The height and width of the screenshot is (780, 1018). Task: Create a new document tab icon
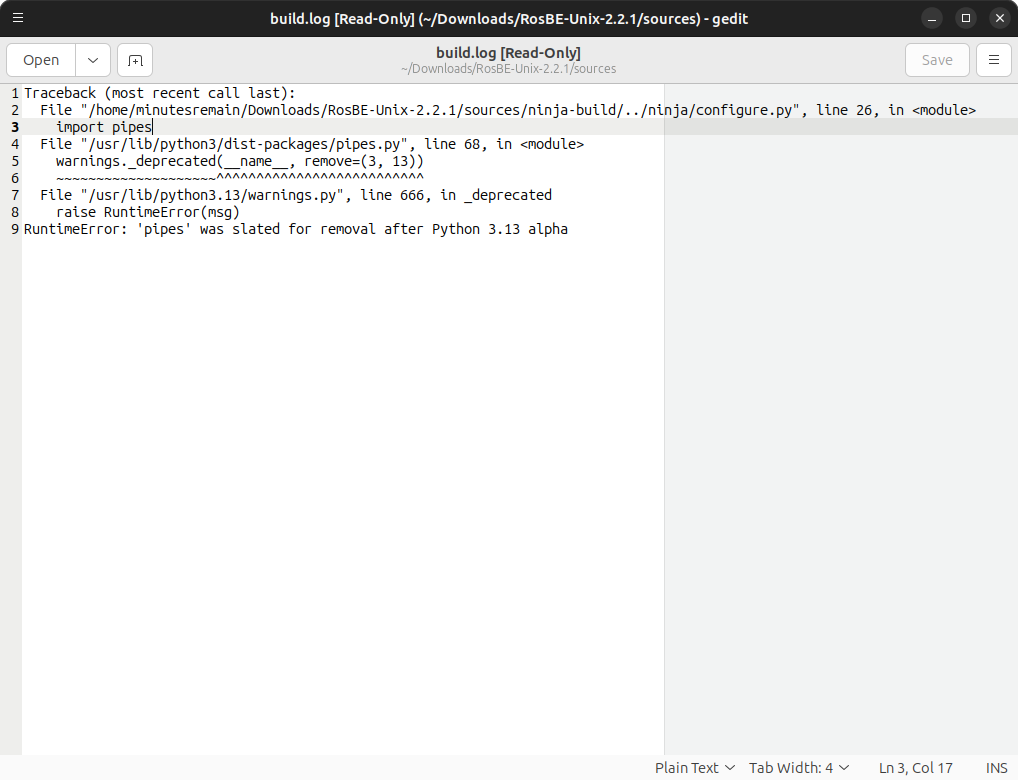coord(135,60)
